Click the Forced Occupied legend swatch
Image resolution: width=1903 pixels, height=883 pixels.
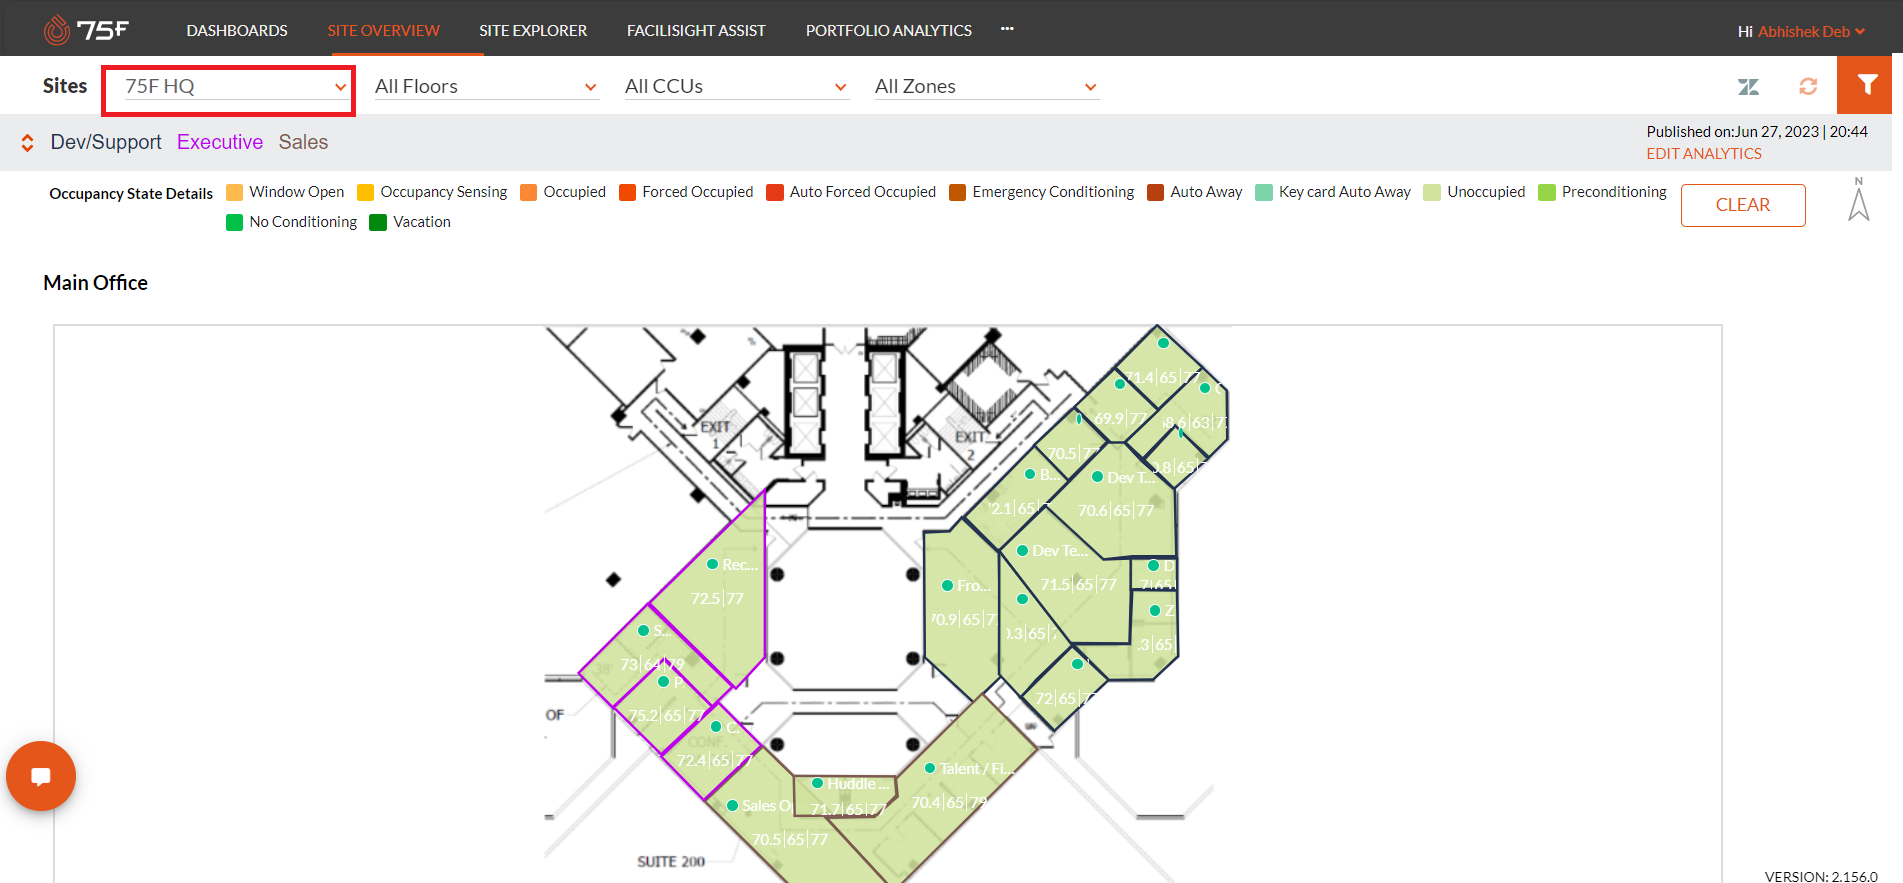coord(628,193)
